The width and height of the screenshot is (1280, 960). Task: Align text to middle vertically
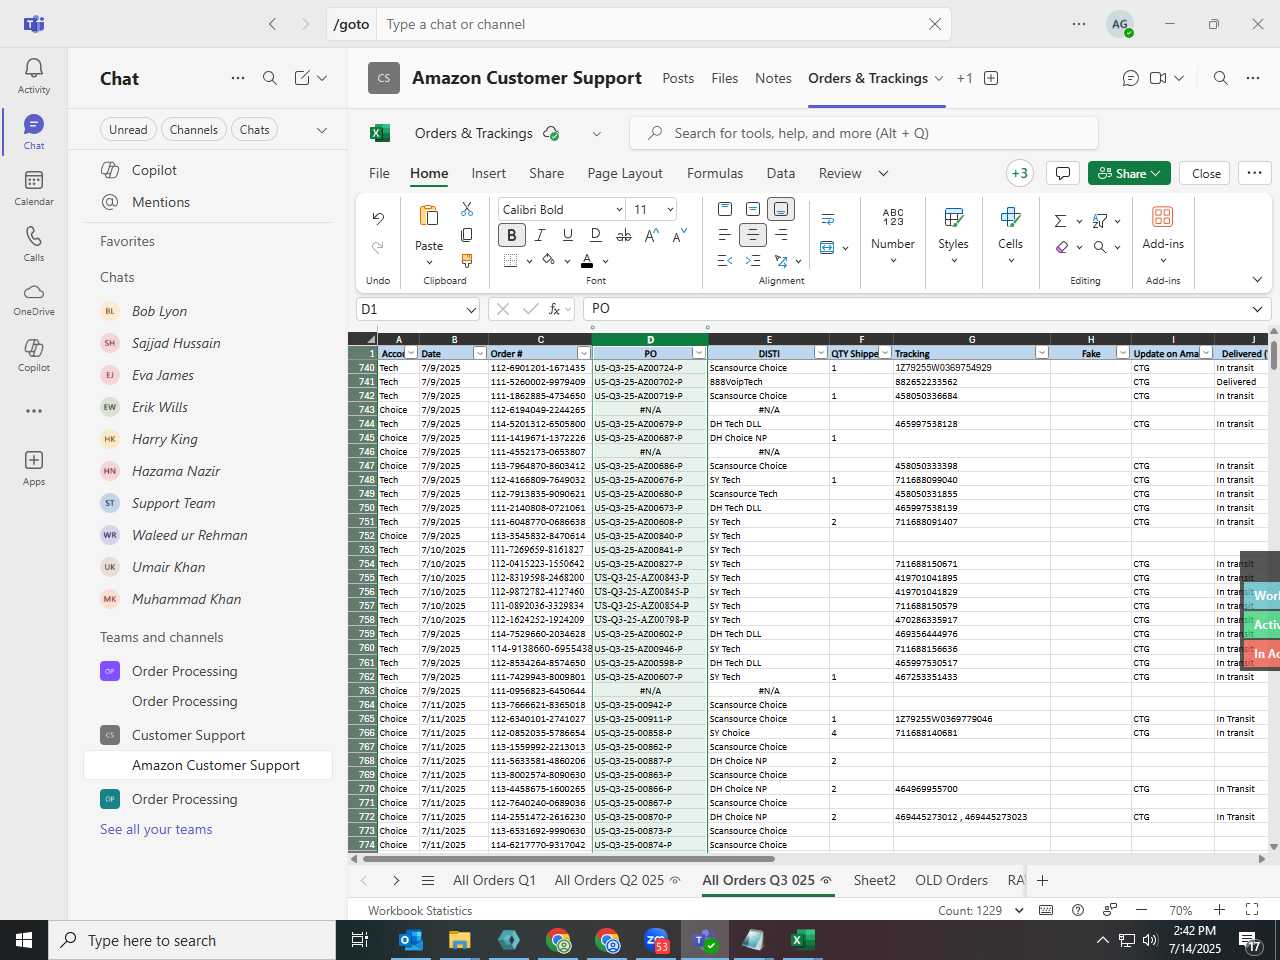click(753, 209)
